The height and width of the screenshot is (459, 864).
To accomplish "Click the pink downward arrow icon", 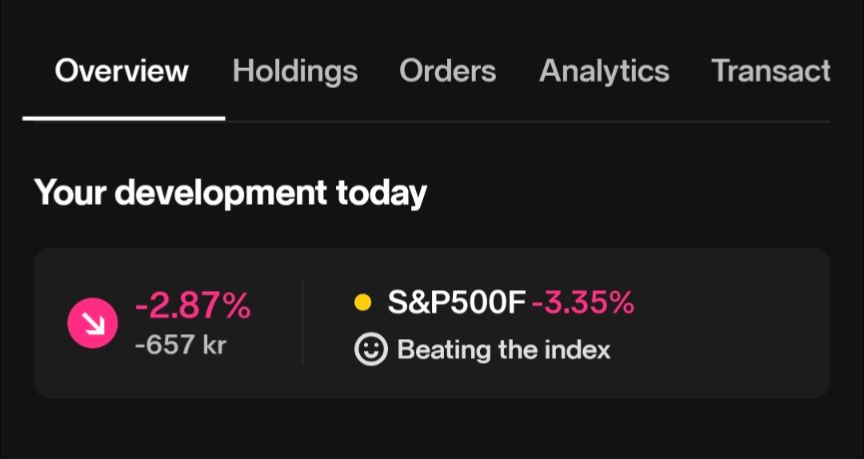I will pyautogui.click(x=93, y=323).
